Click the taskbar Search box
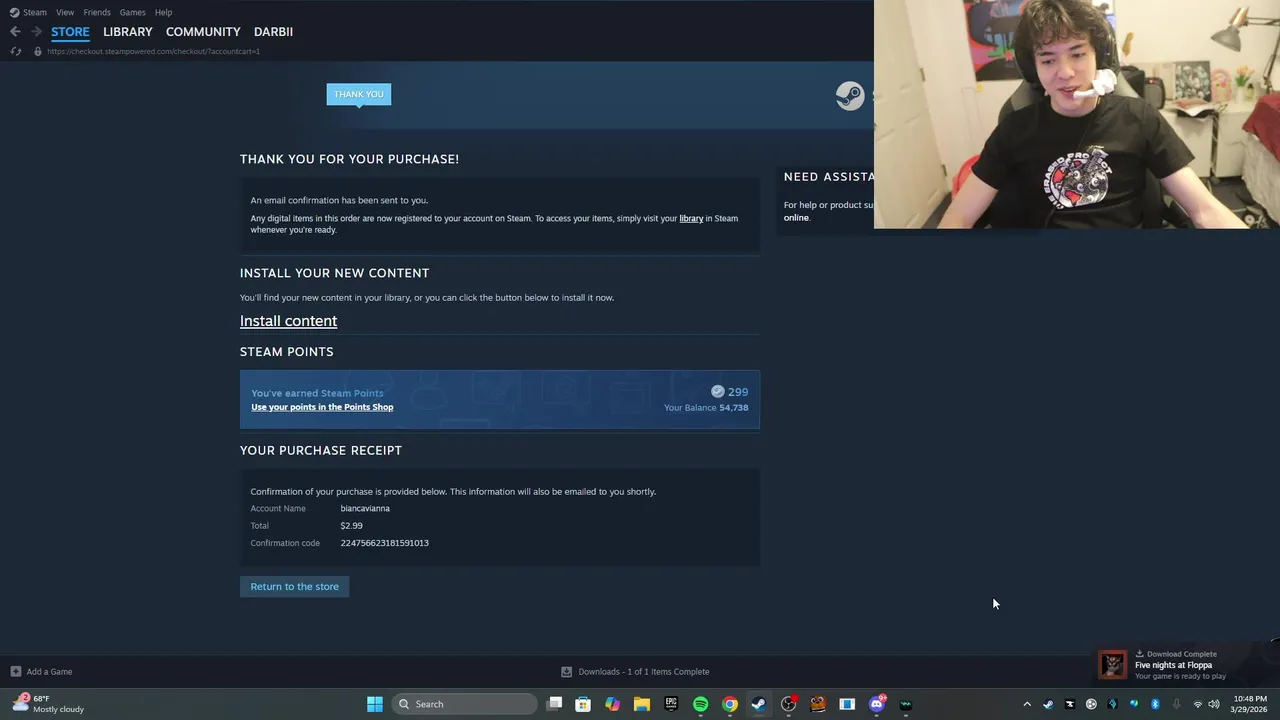Screen dimensions: 1280x720 coord(465,704)
